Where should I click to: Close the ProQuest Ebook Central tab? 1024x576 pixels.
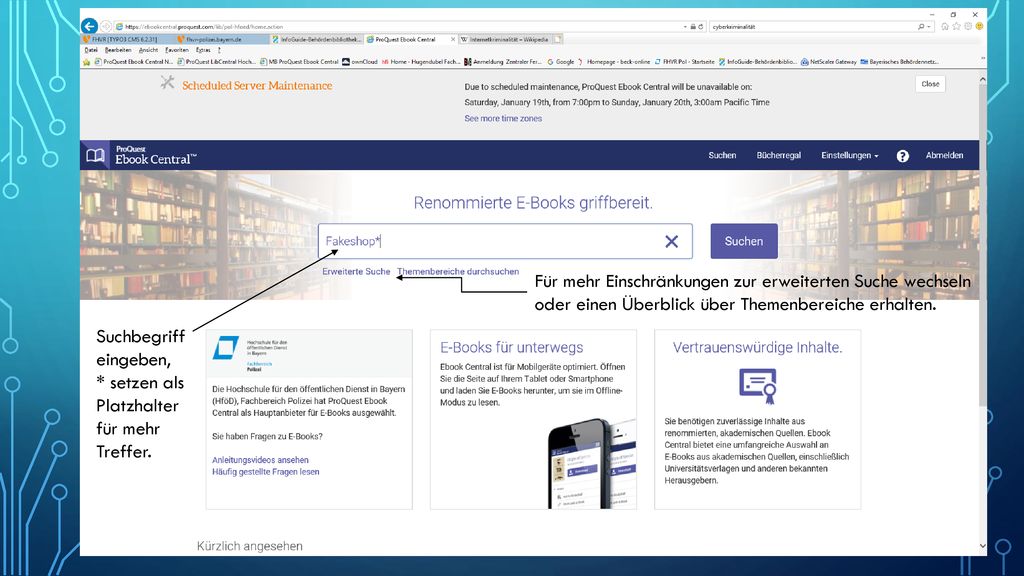(x=453, y=39)
